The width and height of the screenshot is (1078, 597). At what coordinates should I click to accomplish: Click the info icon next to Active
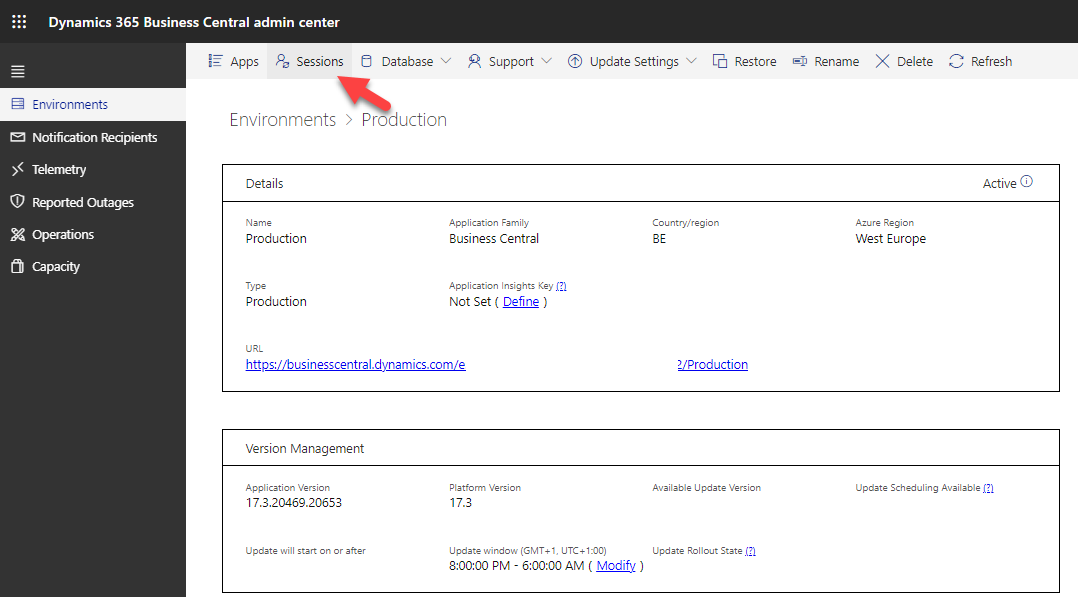(x=1026, y=182)
